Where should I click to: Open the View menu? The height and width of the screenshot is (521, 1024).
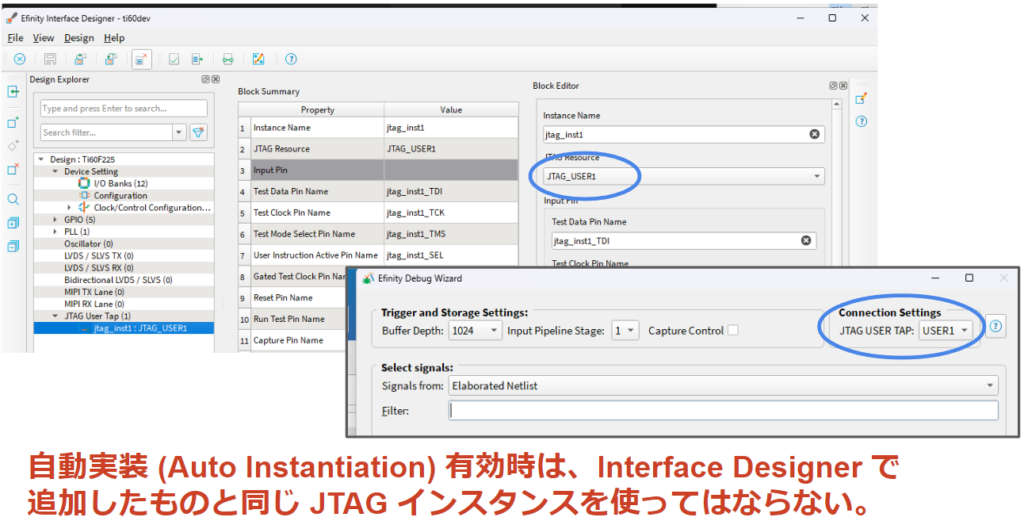click(44, 38)
